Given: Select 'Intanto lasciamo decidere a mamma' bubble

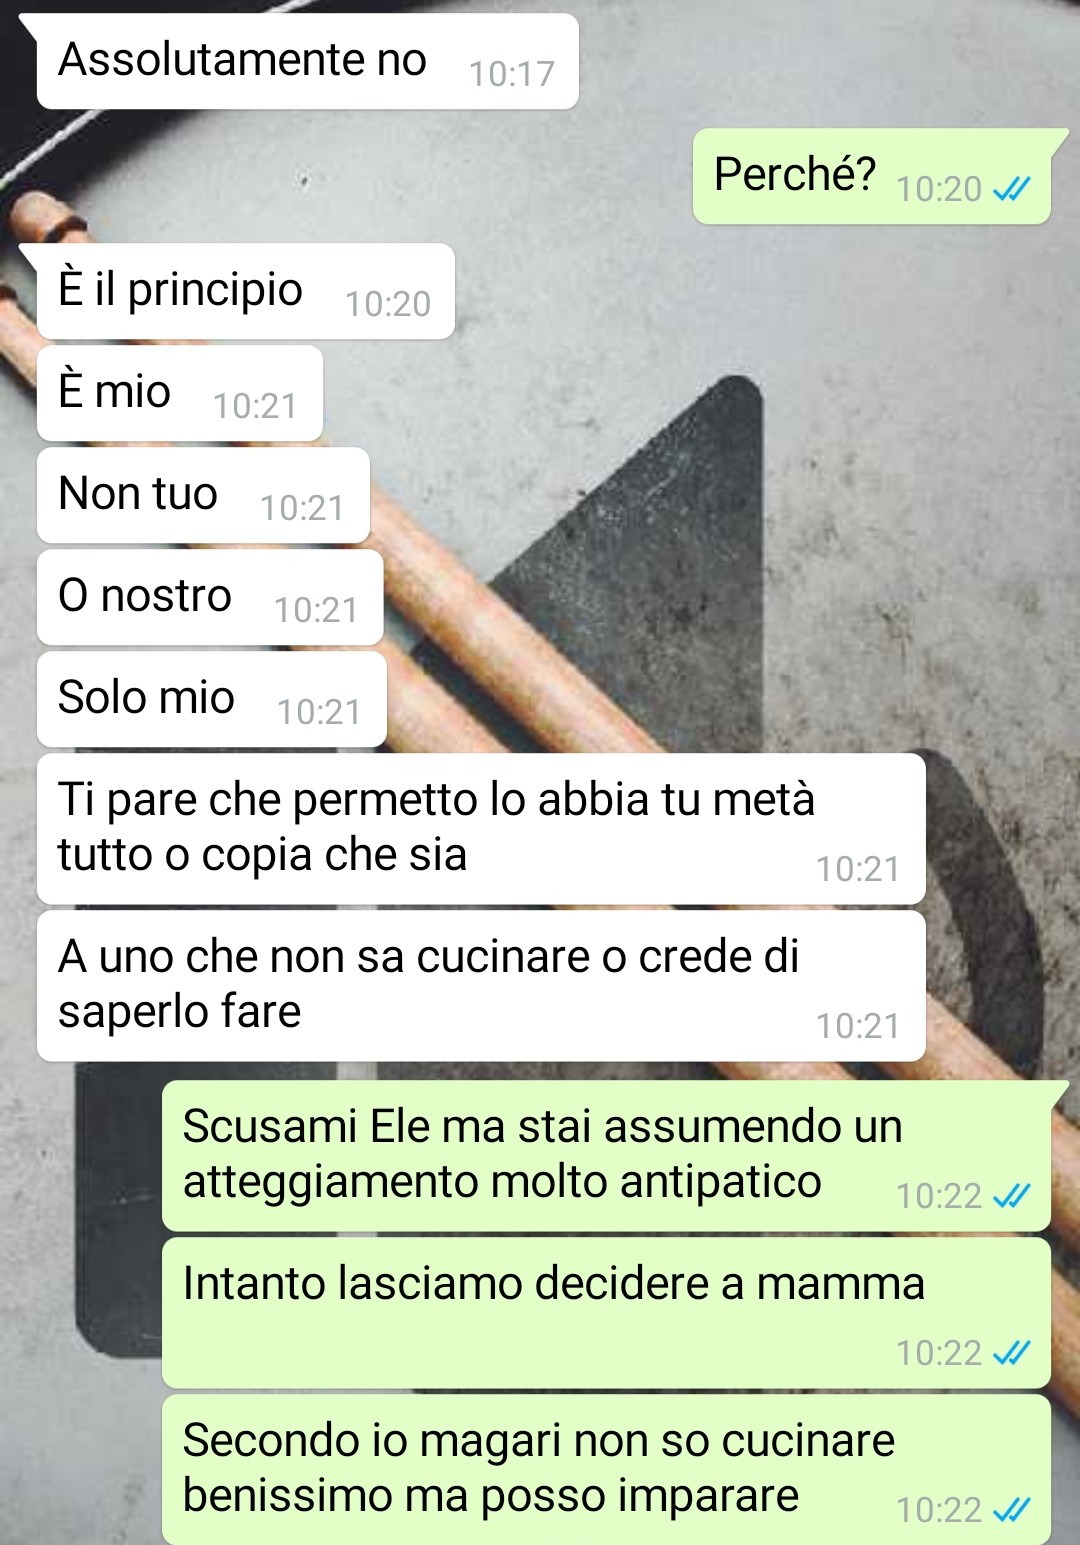Looking at the screenshot, I should tap(606, 1313).
